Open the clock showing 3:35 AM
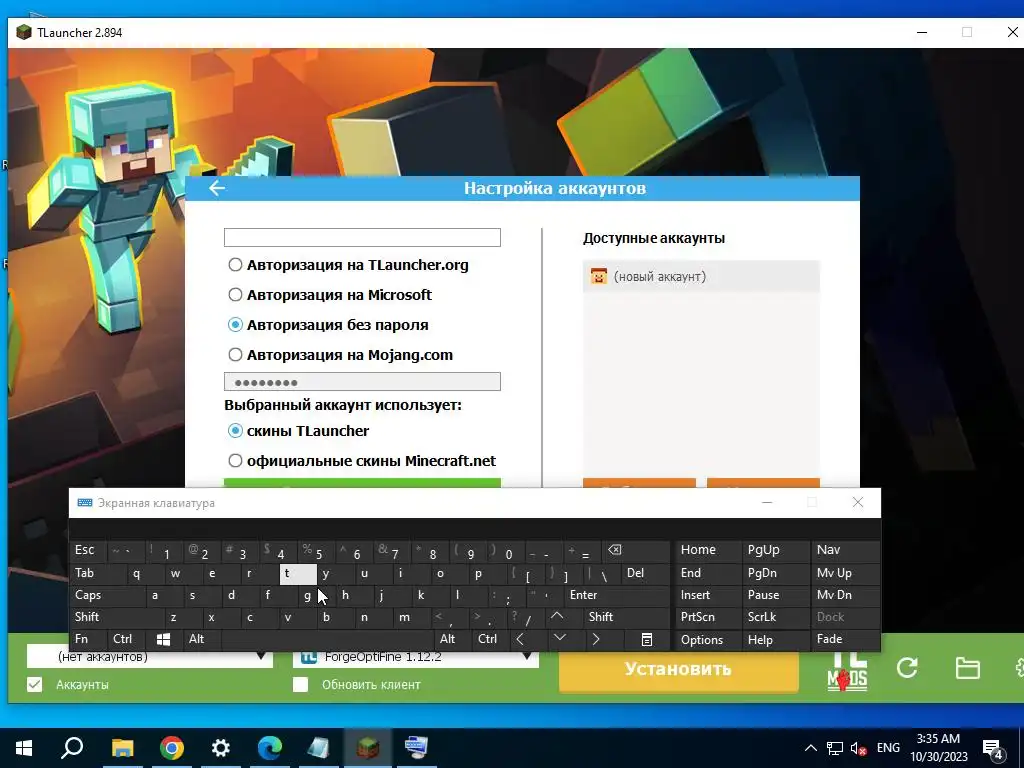1024x768 pixels. click(938, 748)
